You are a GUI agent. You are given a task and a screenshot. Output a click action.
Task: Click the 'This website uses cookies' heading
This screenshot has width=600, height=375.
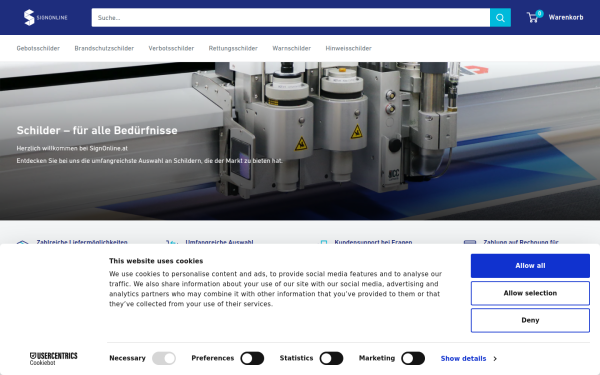click(156, 261)
